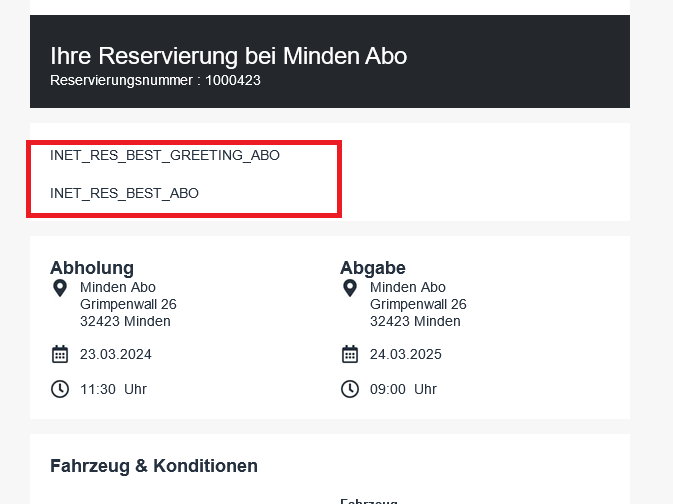The height and width of the screenshot is (504, 673).
Task: Click the Minden Abo station name under Abgabe
Action: tap(408, 288)
